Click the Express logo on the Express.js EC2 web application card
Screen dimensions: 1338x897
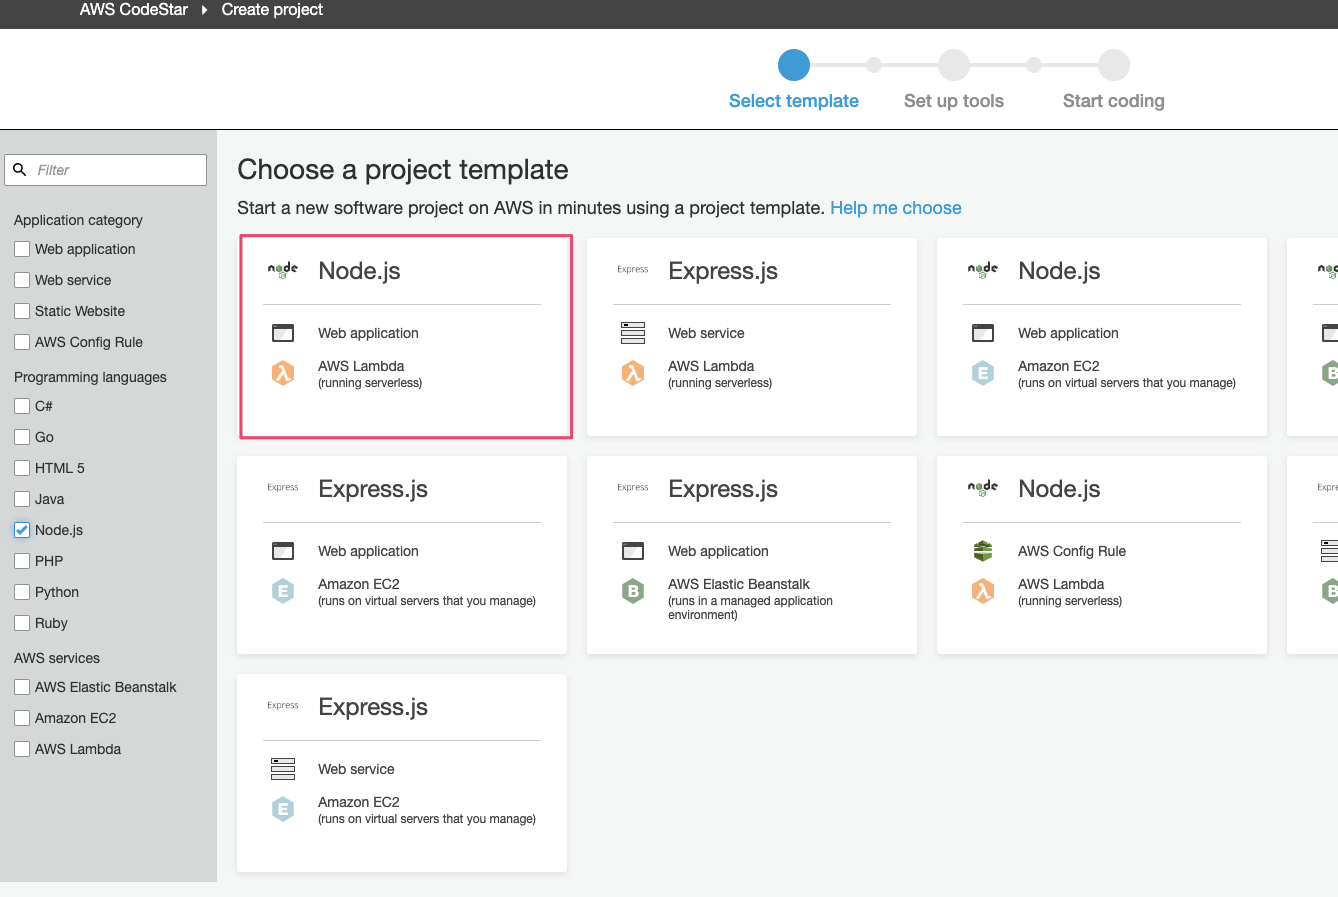pyautogui.click(x=283, y=488)
